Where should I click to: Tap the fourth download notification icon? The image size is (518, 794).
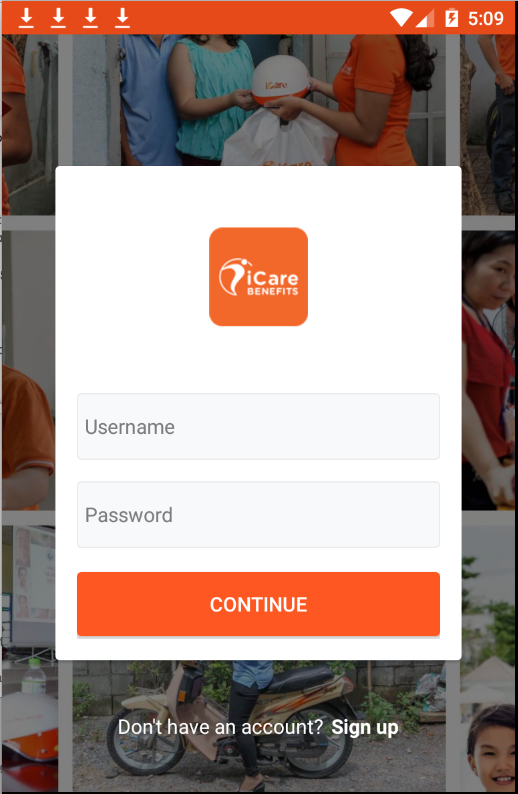coord(122,18)
